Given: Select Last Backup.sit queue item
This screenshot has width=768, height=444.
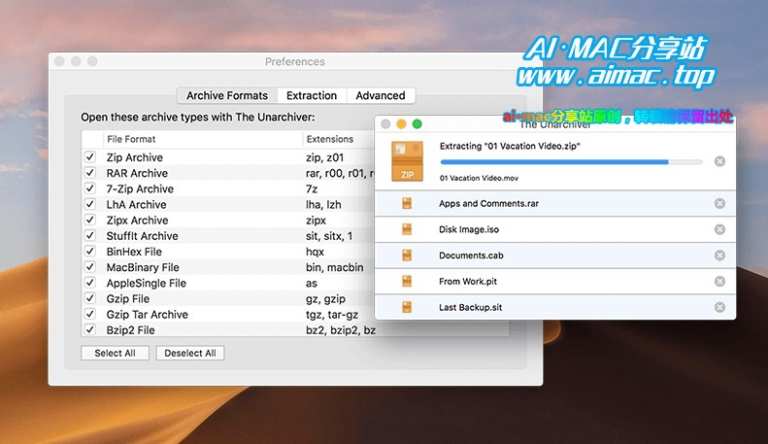Looking at the screenshot, I should 555,307.
